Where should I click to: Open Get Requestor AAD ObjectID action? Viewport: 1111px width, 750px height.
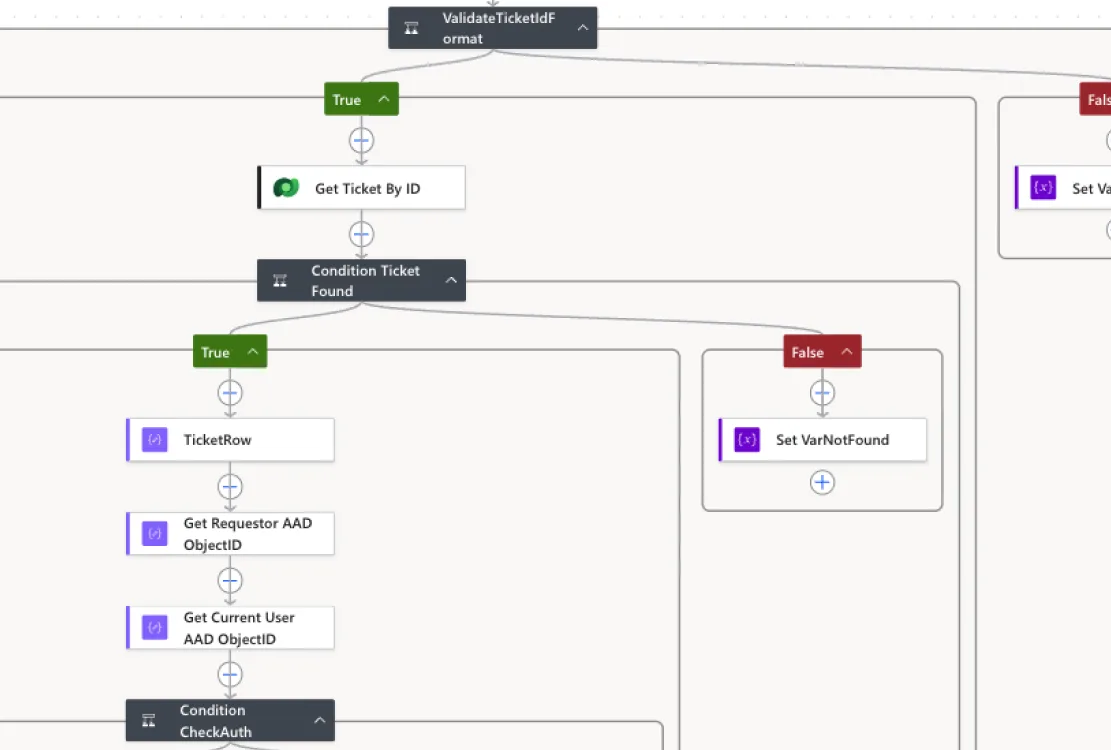230,534
